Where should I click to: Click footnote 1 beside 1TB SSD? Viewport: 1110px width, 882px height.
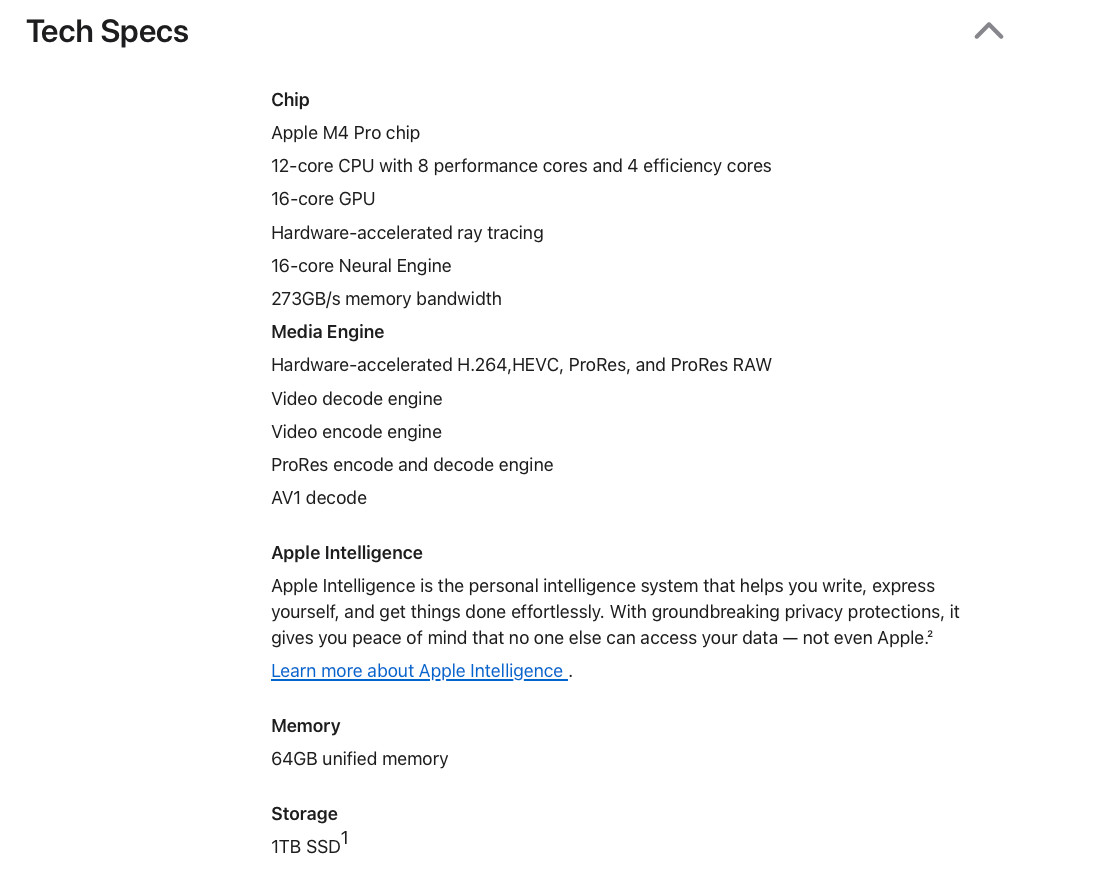[x=345, y=839]
